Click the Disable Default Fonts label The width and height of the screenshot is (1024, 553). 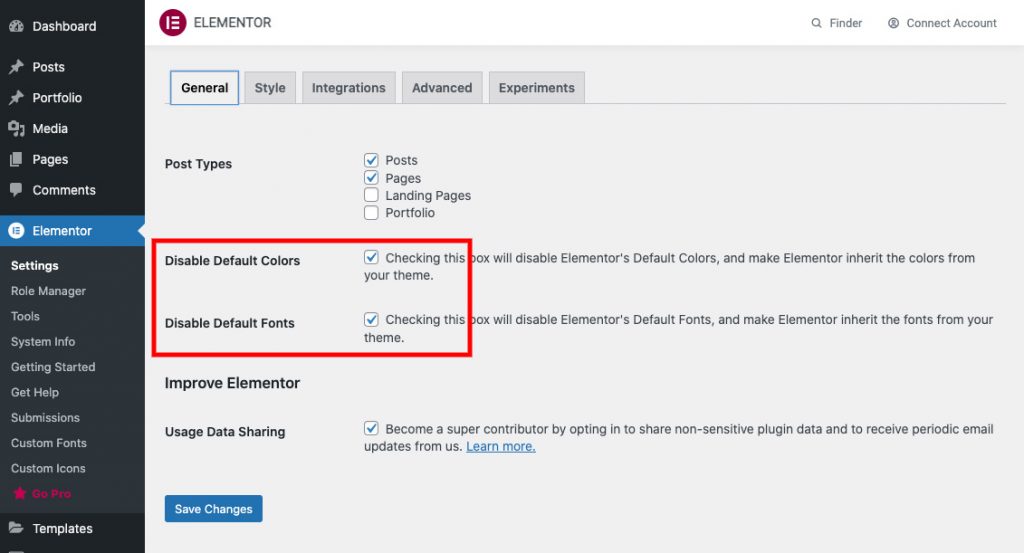(x=229, y=323)
